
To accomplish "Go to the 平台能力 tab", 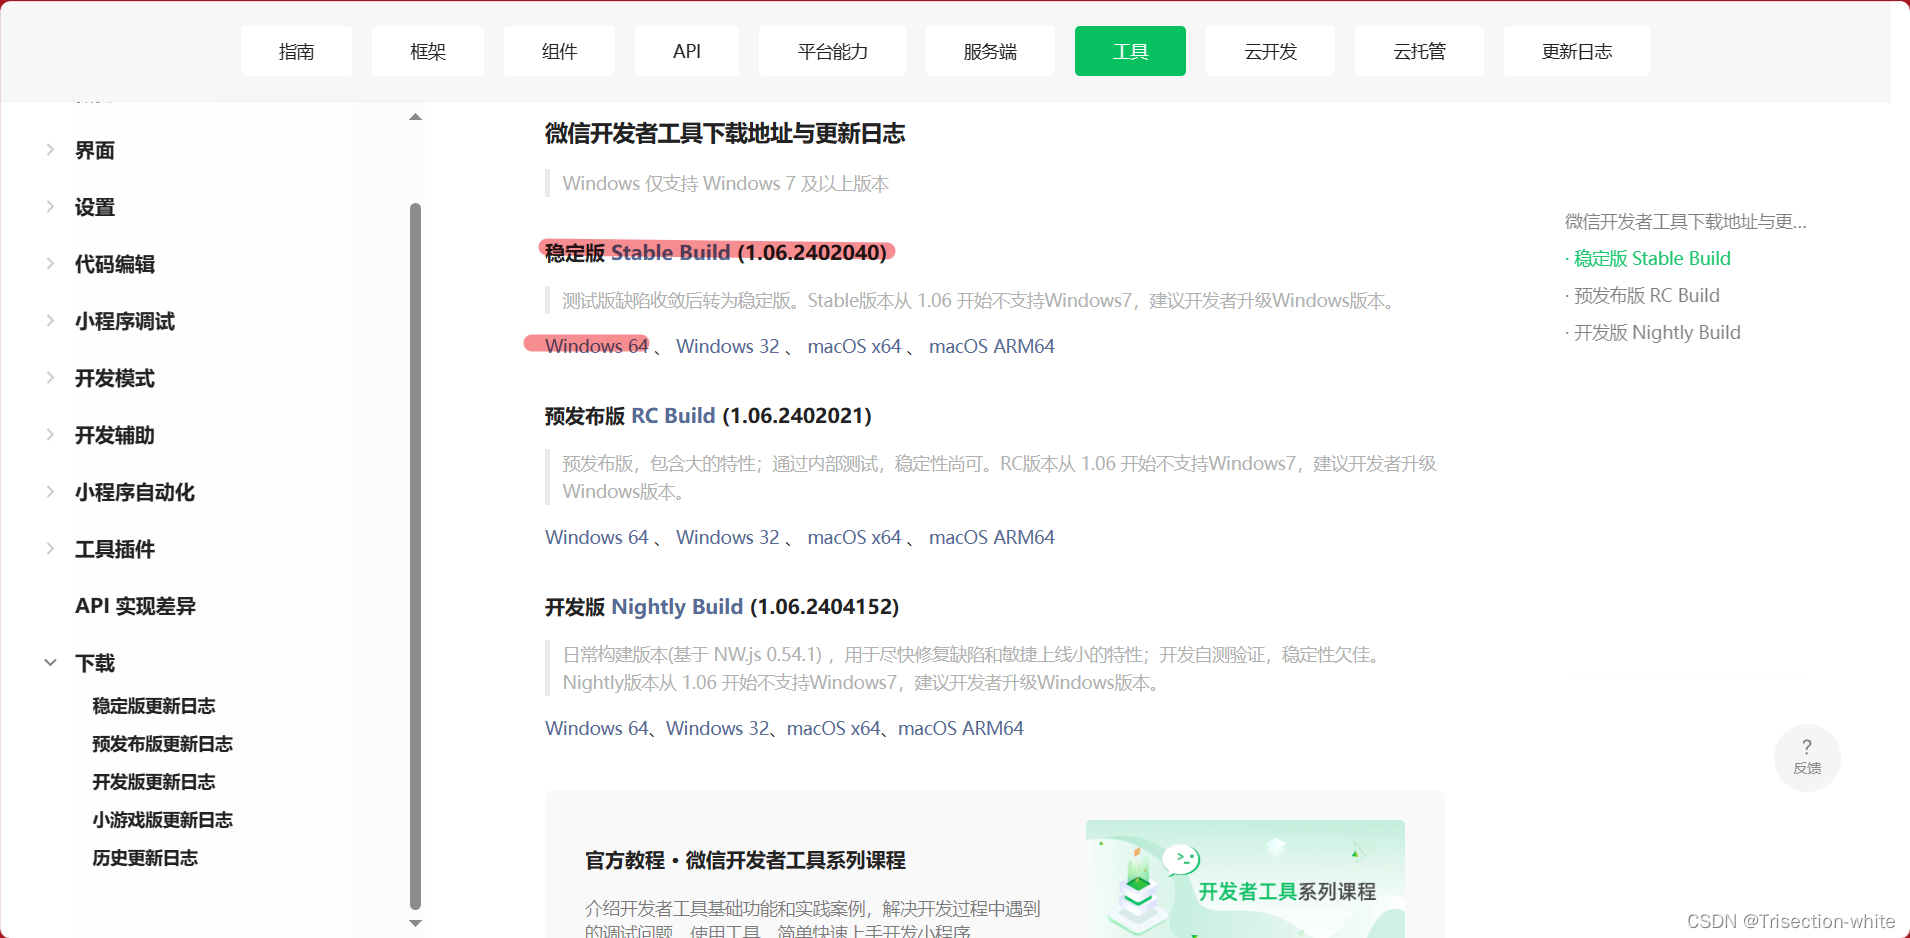I will [x=832, y=51].
